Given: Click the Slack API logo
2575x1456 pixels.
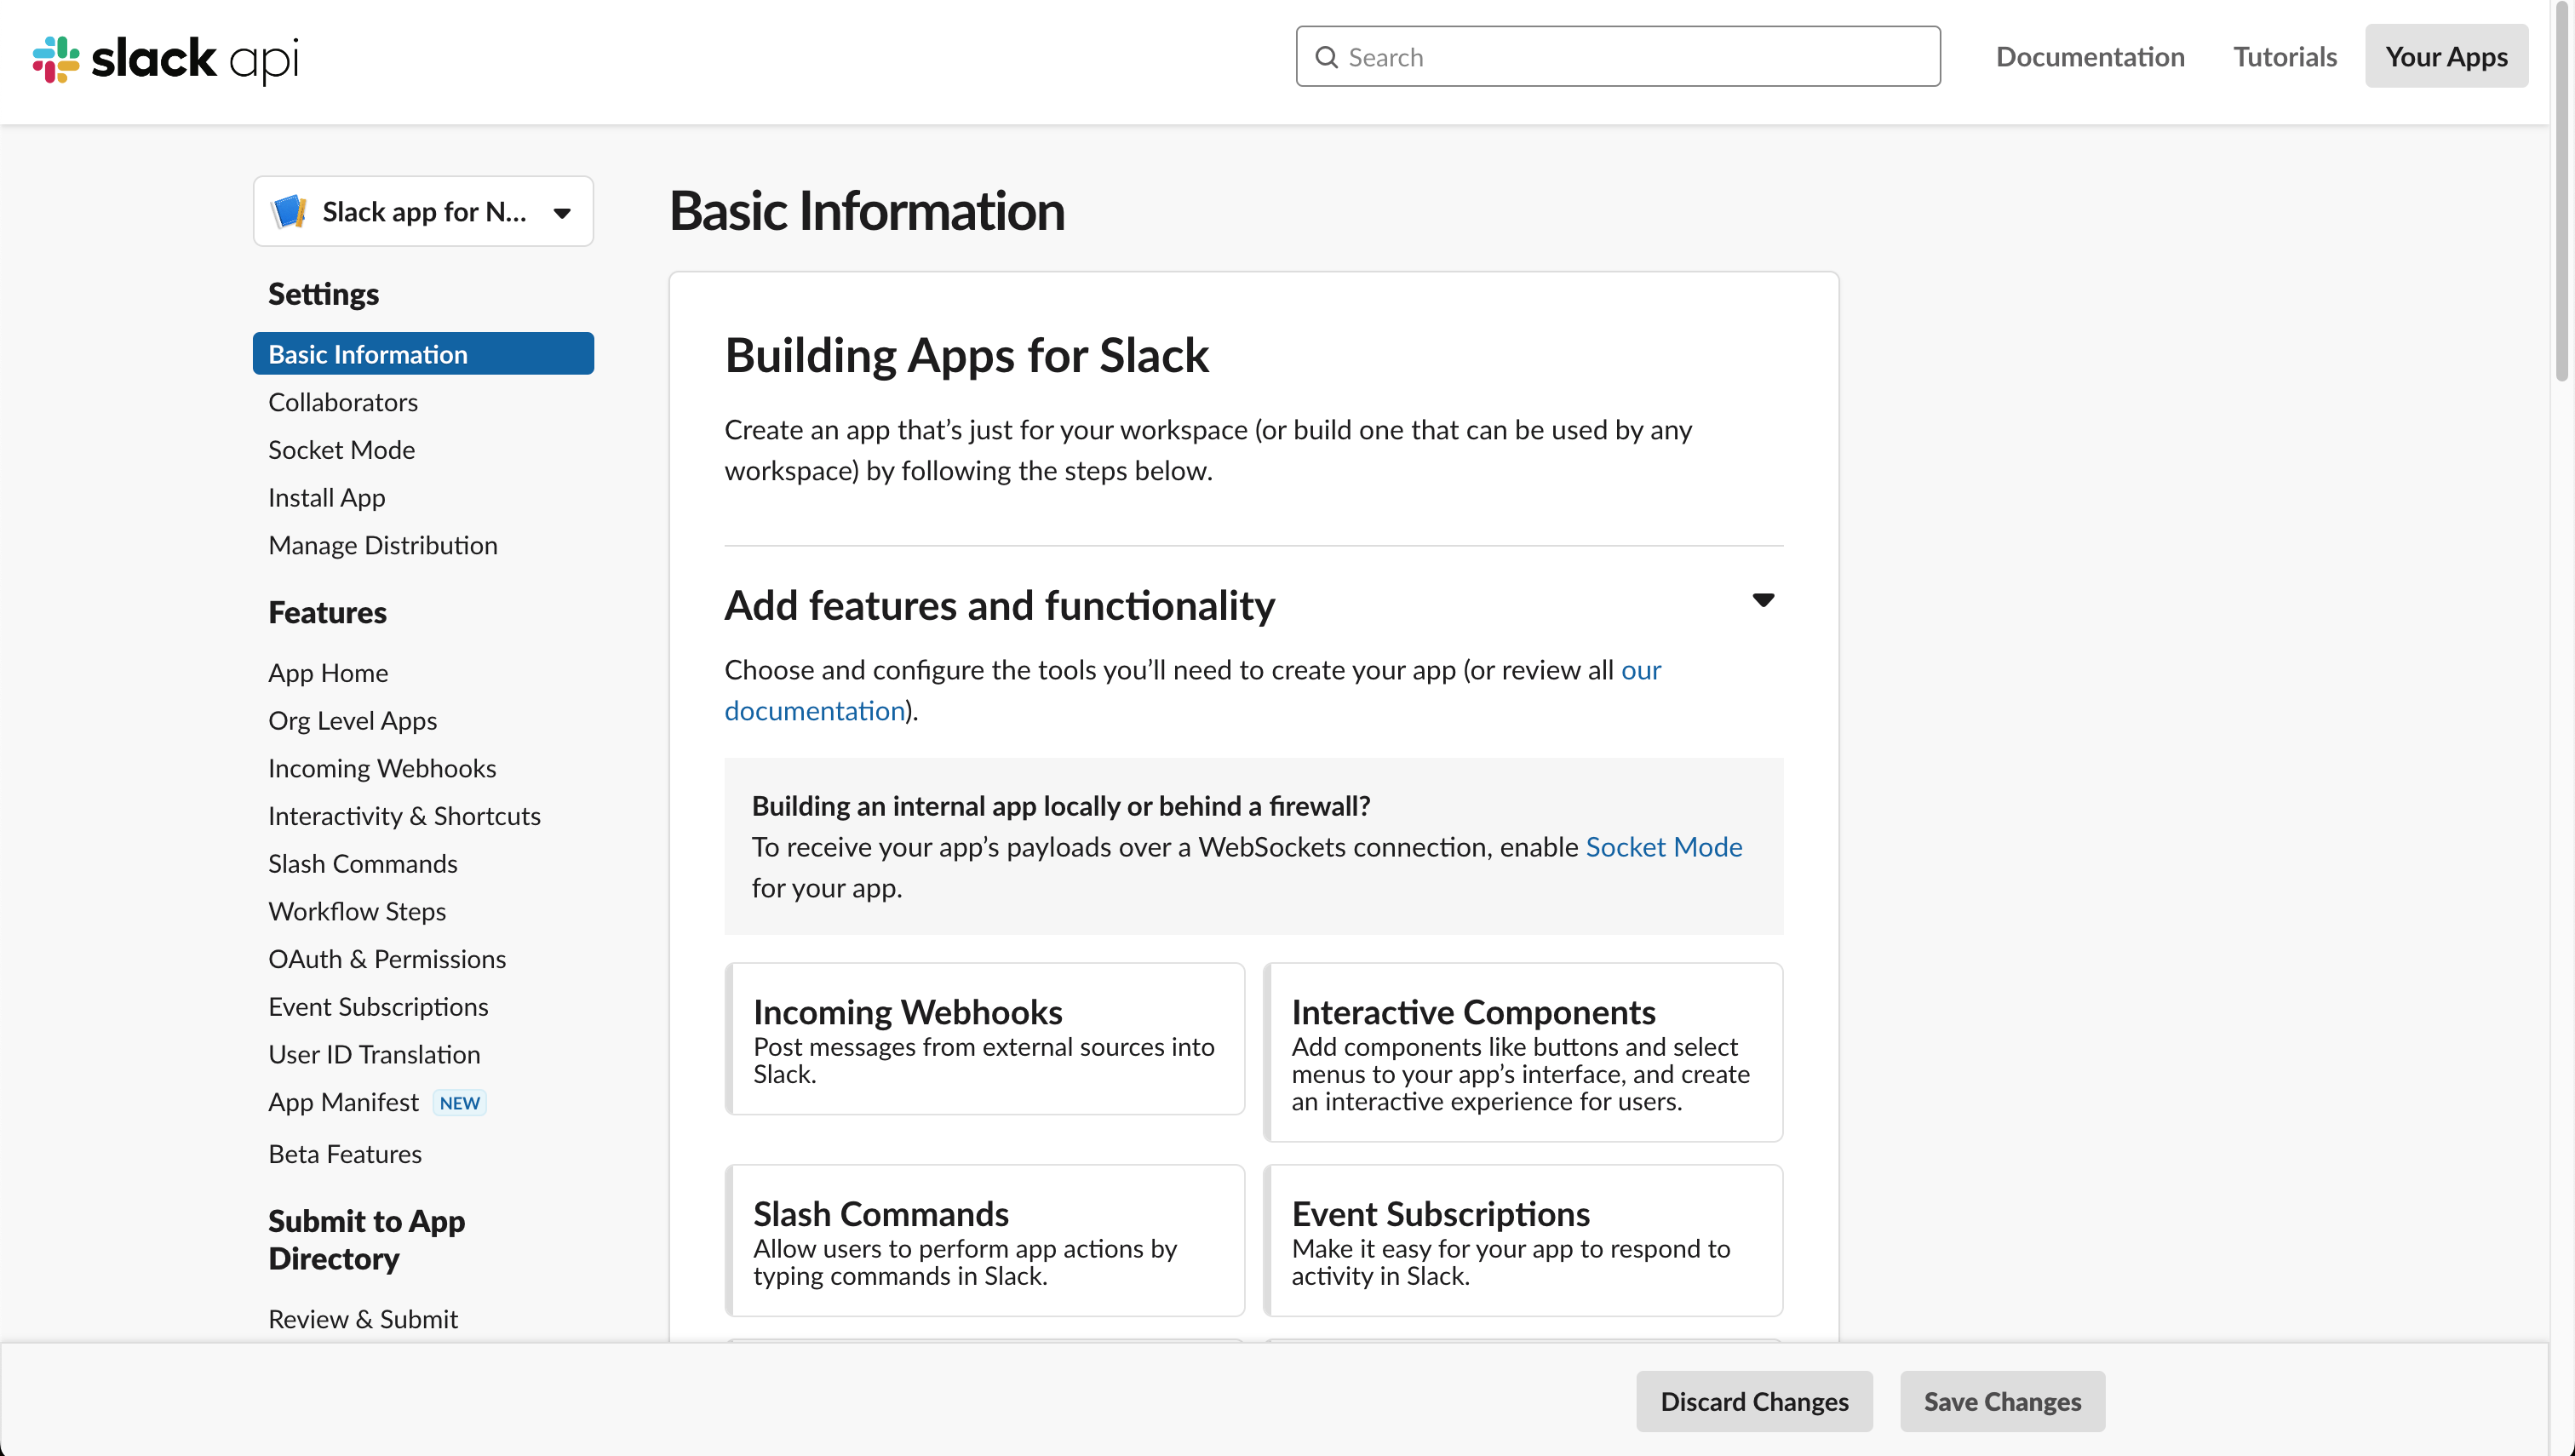Looking at the screenshot, I should [165, 58].
